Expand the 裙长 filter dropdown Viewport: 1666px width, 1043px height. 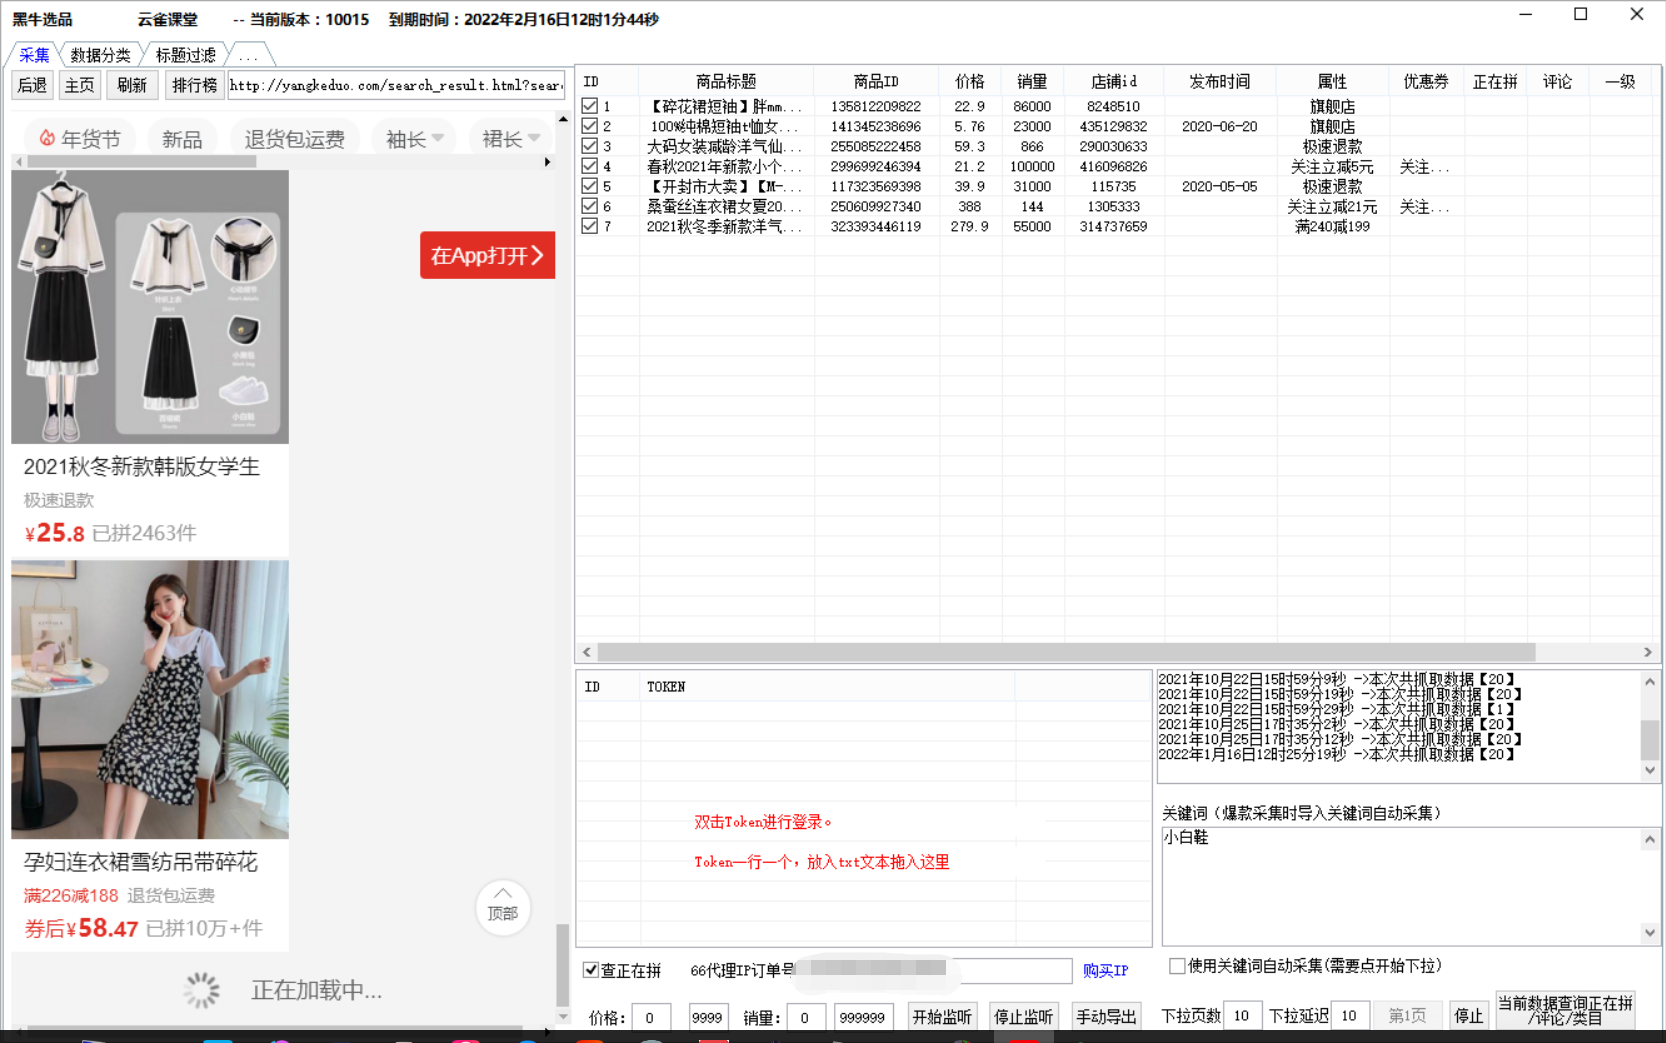pos(510,139)
